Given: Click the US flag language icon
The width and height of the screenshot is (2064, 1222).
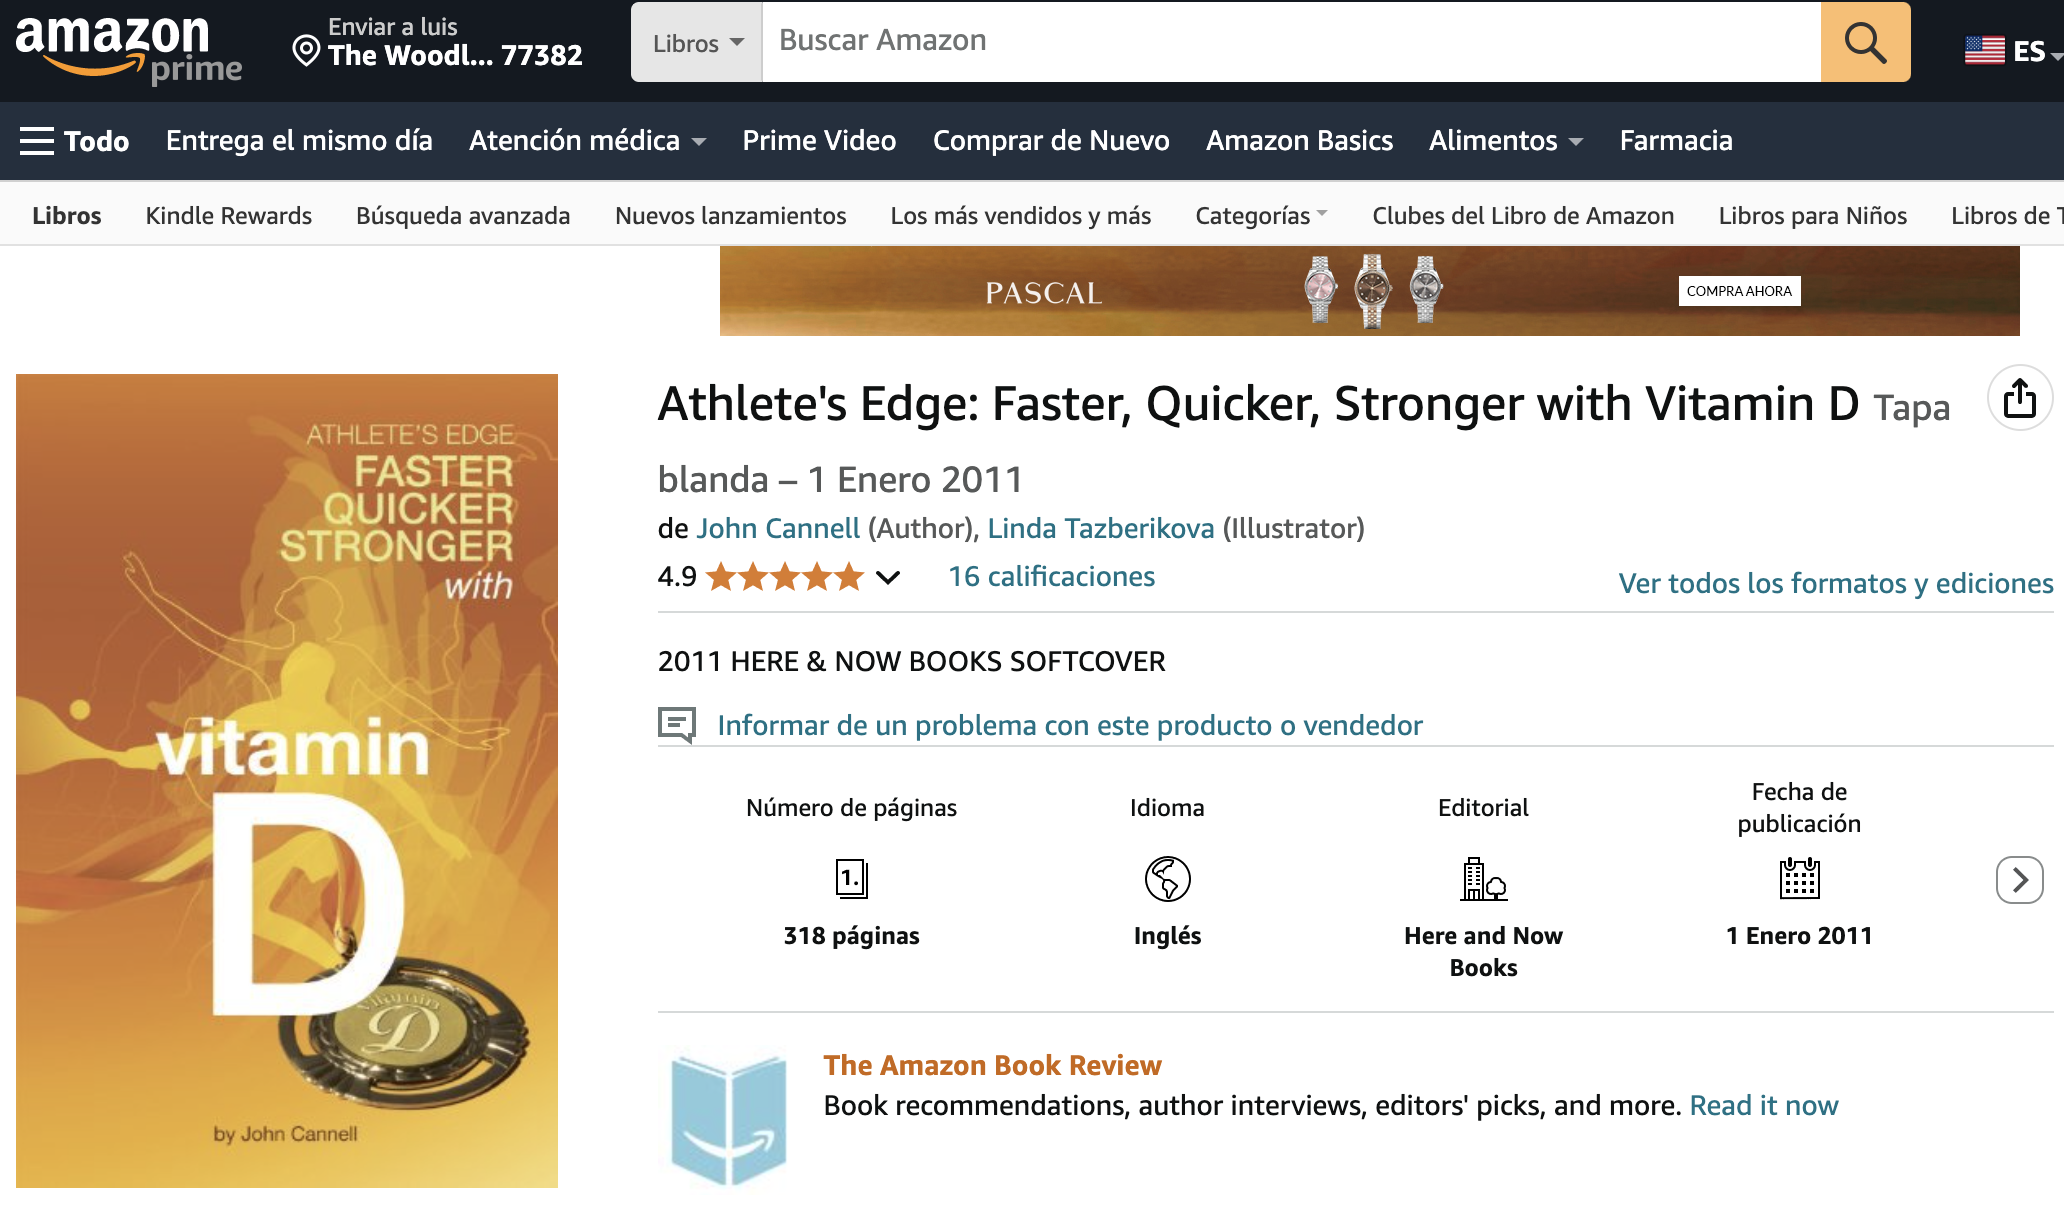Looking at the screenshot, I should coord(1984,50).
